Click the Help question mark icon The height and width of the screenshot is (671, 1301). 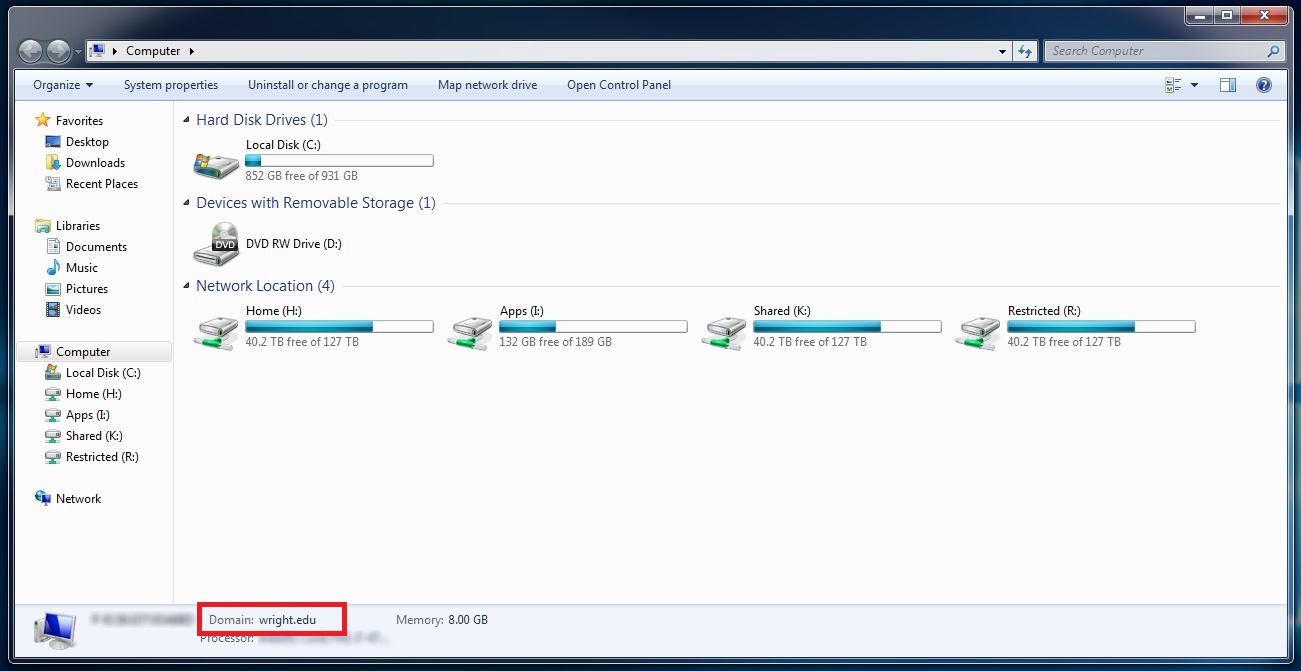[x=1263, y=85]
